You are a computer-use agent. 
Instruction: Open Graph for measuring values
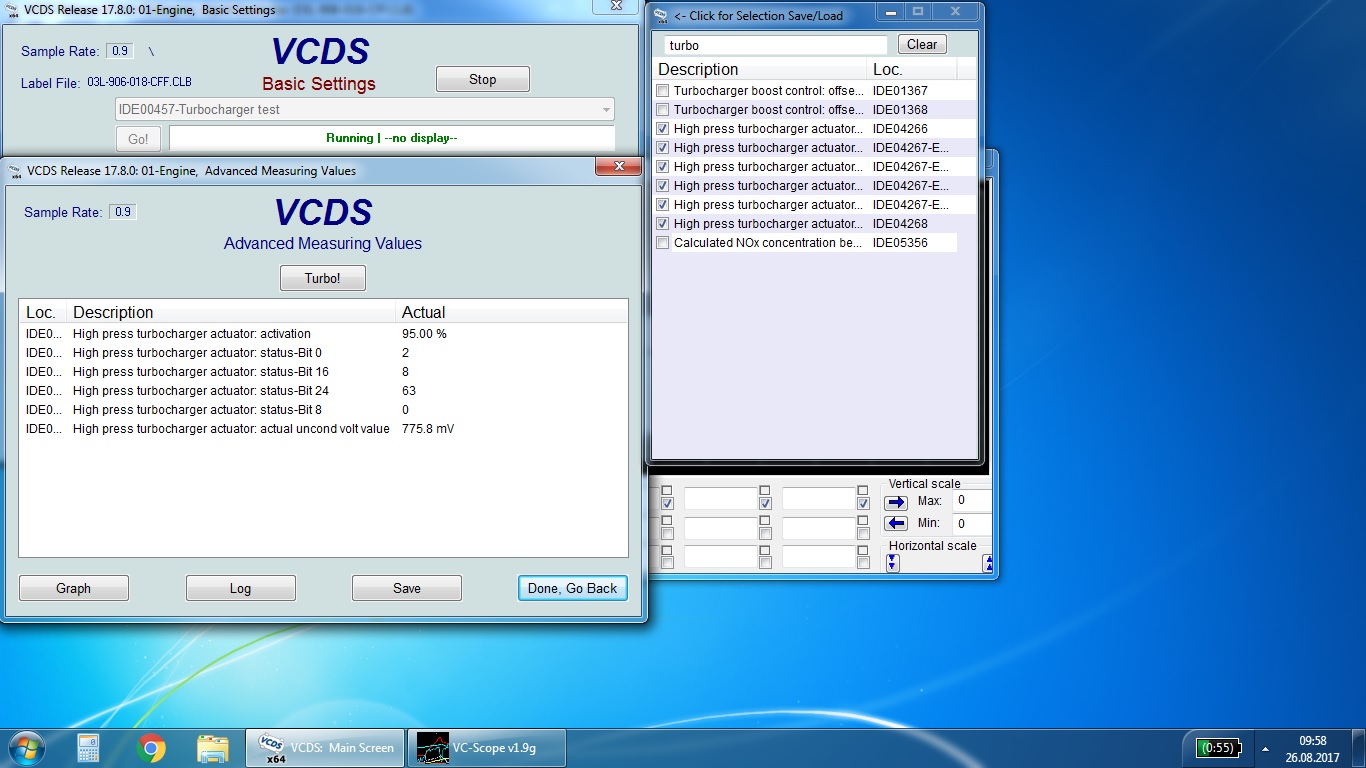73,588
